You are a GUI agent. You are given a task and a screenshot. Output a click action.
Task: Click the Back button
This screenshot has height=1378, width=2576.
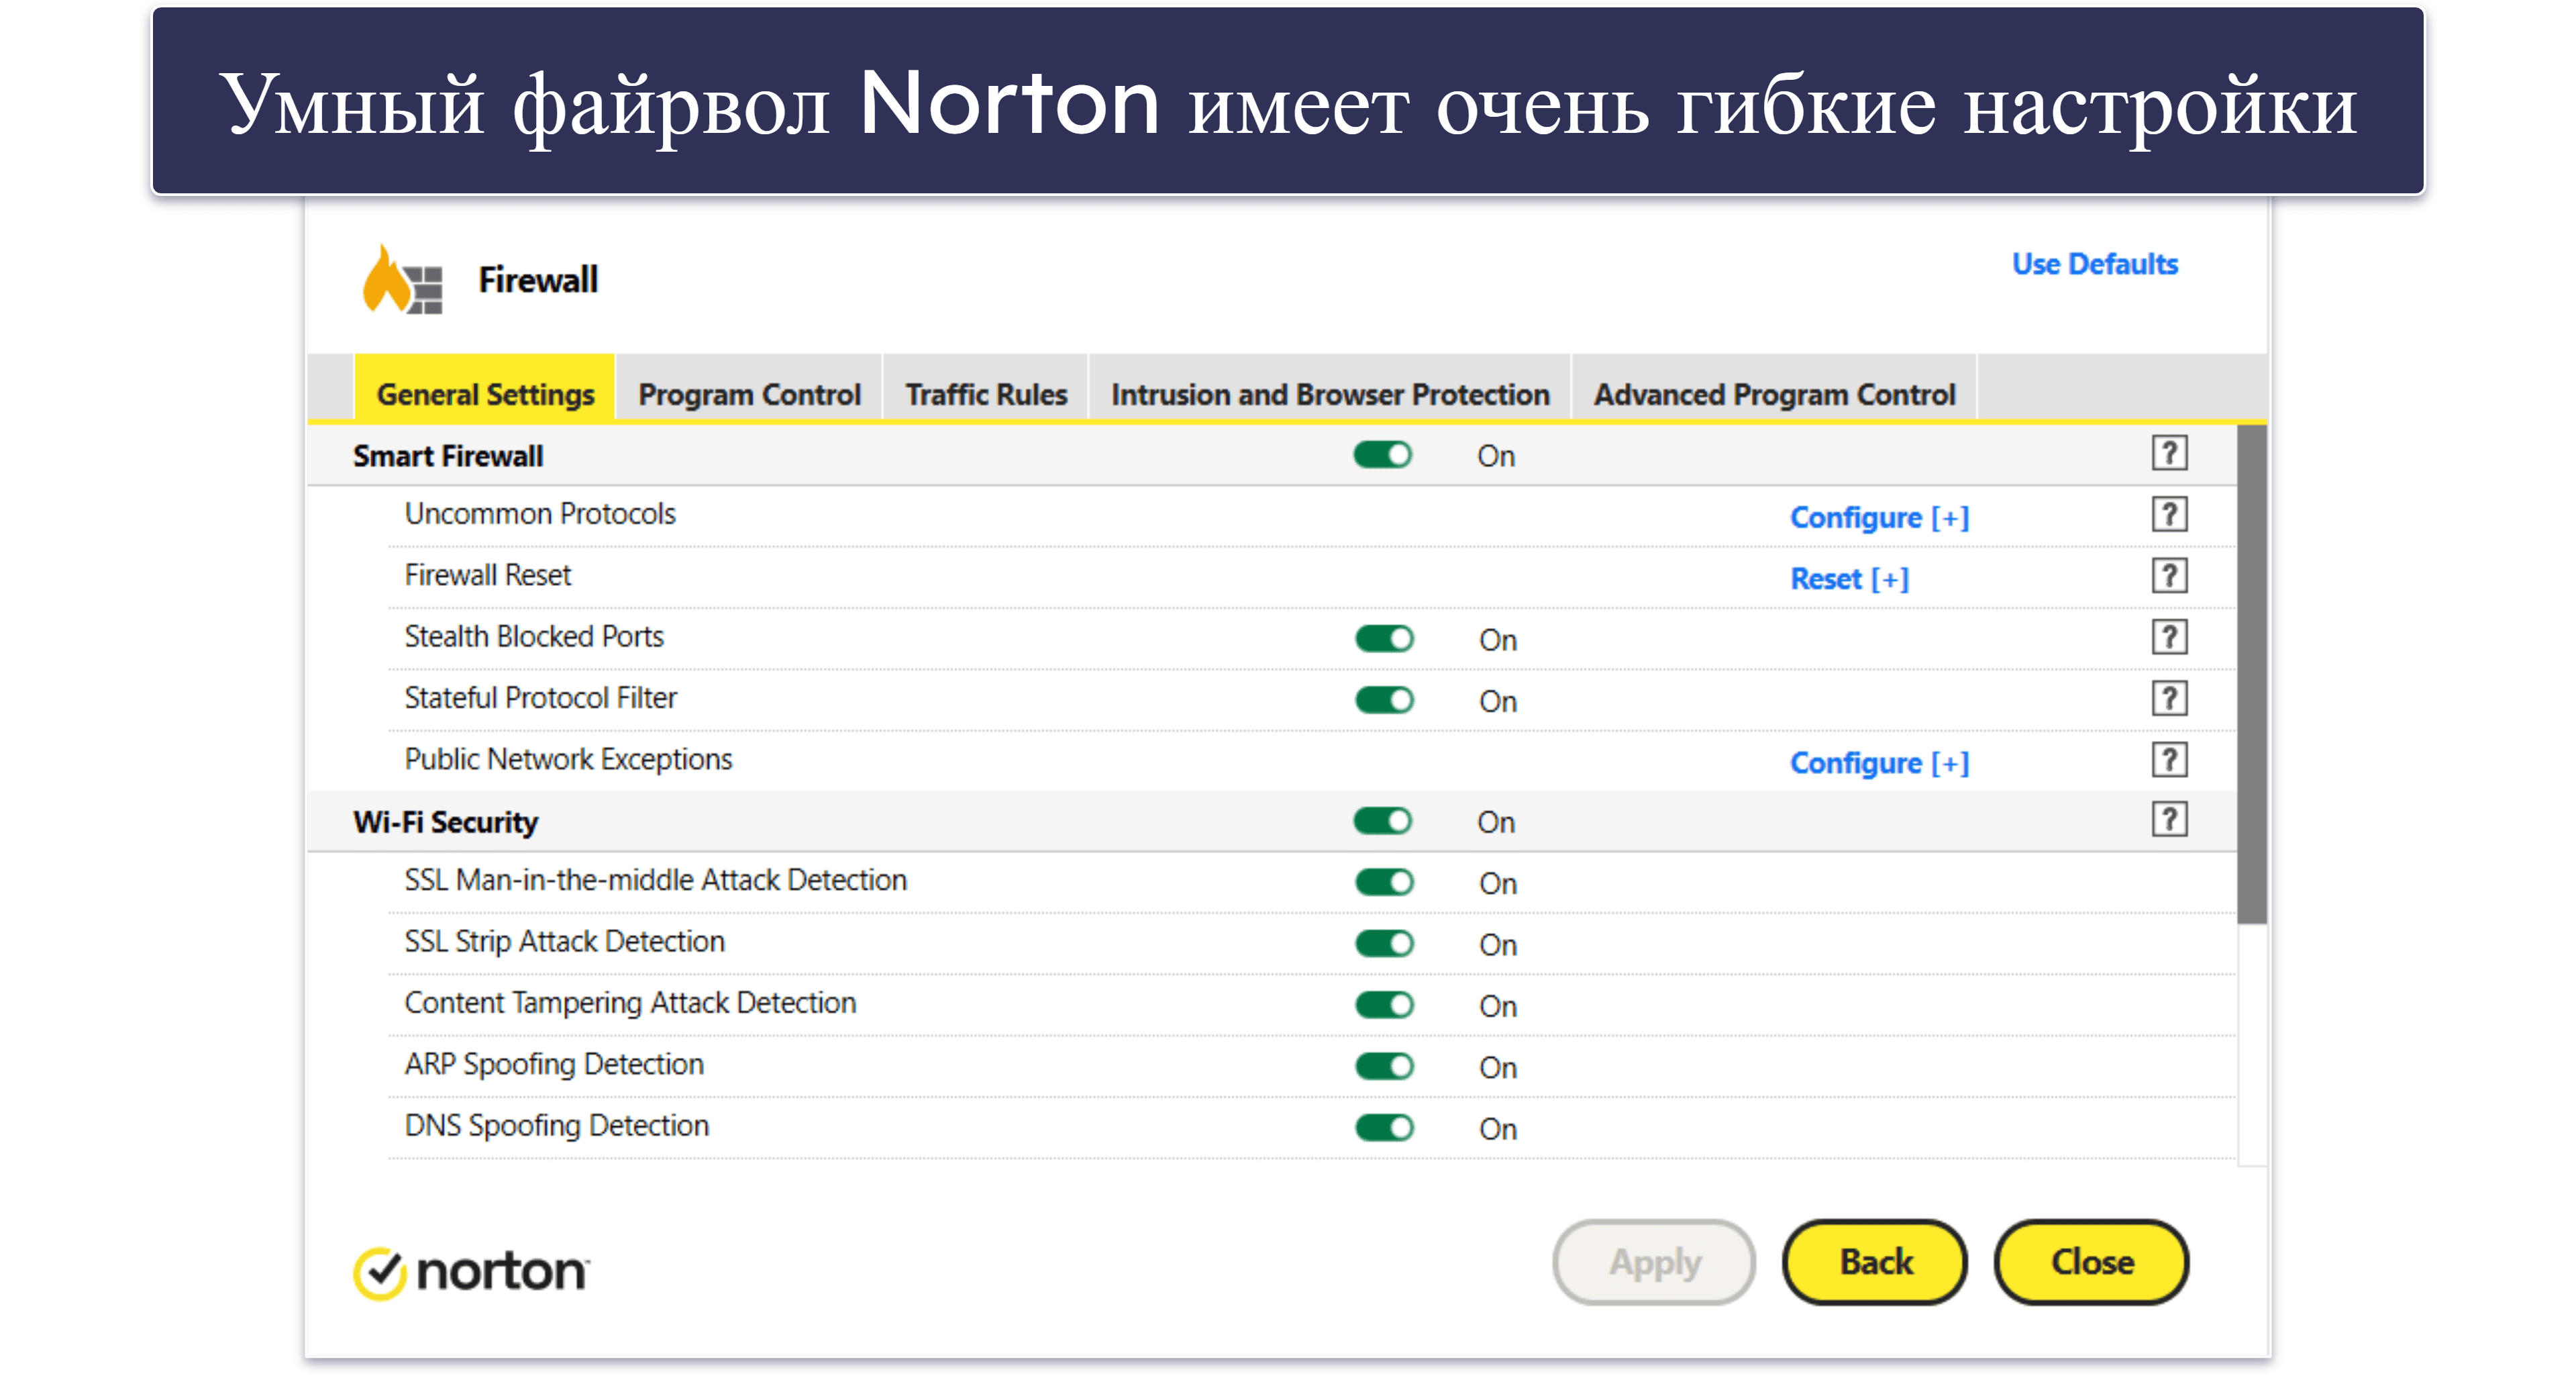pos(1875,1262)
